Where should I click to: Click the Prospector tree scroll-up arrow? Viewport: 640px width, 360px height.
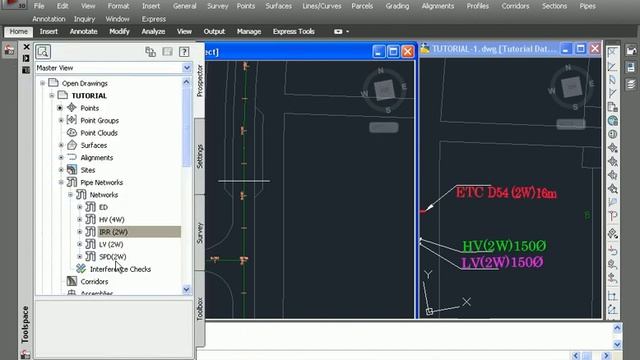187,82
